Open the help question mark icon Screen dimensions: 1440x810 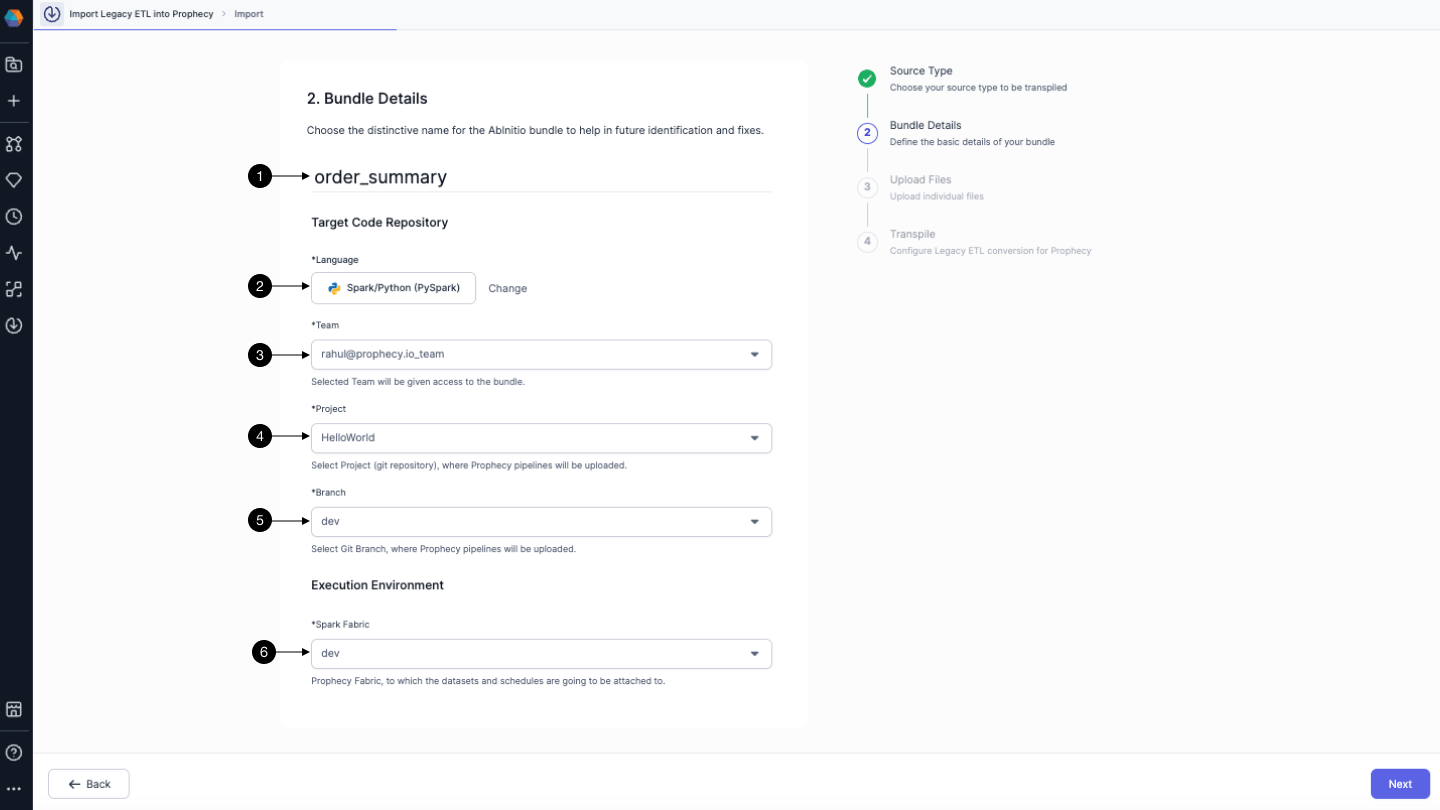[x=14, y=753]
